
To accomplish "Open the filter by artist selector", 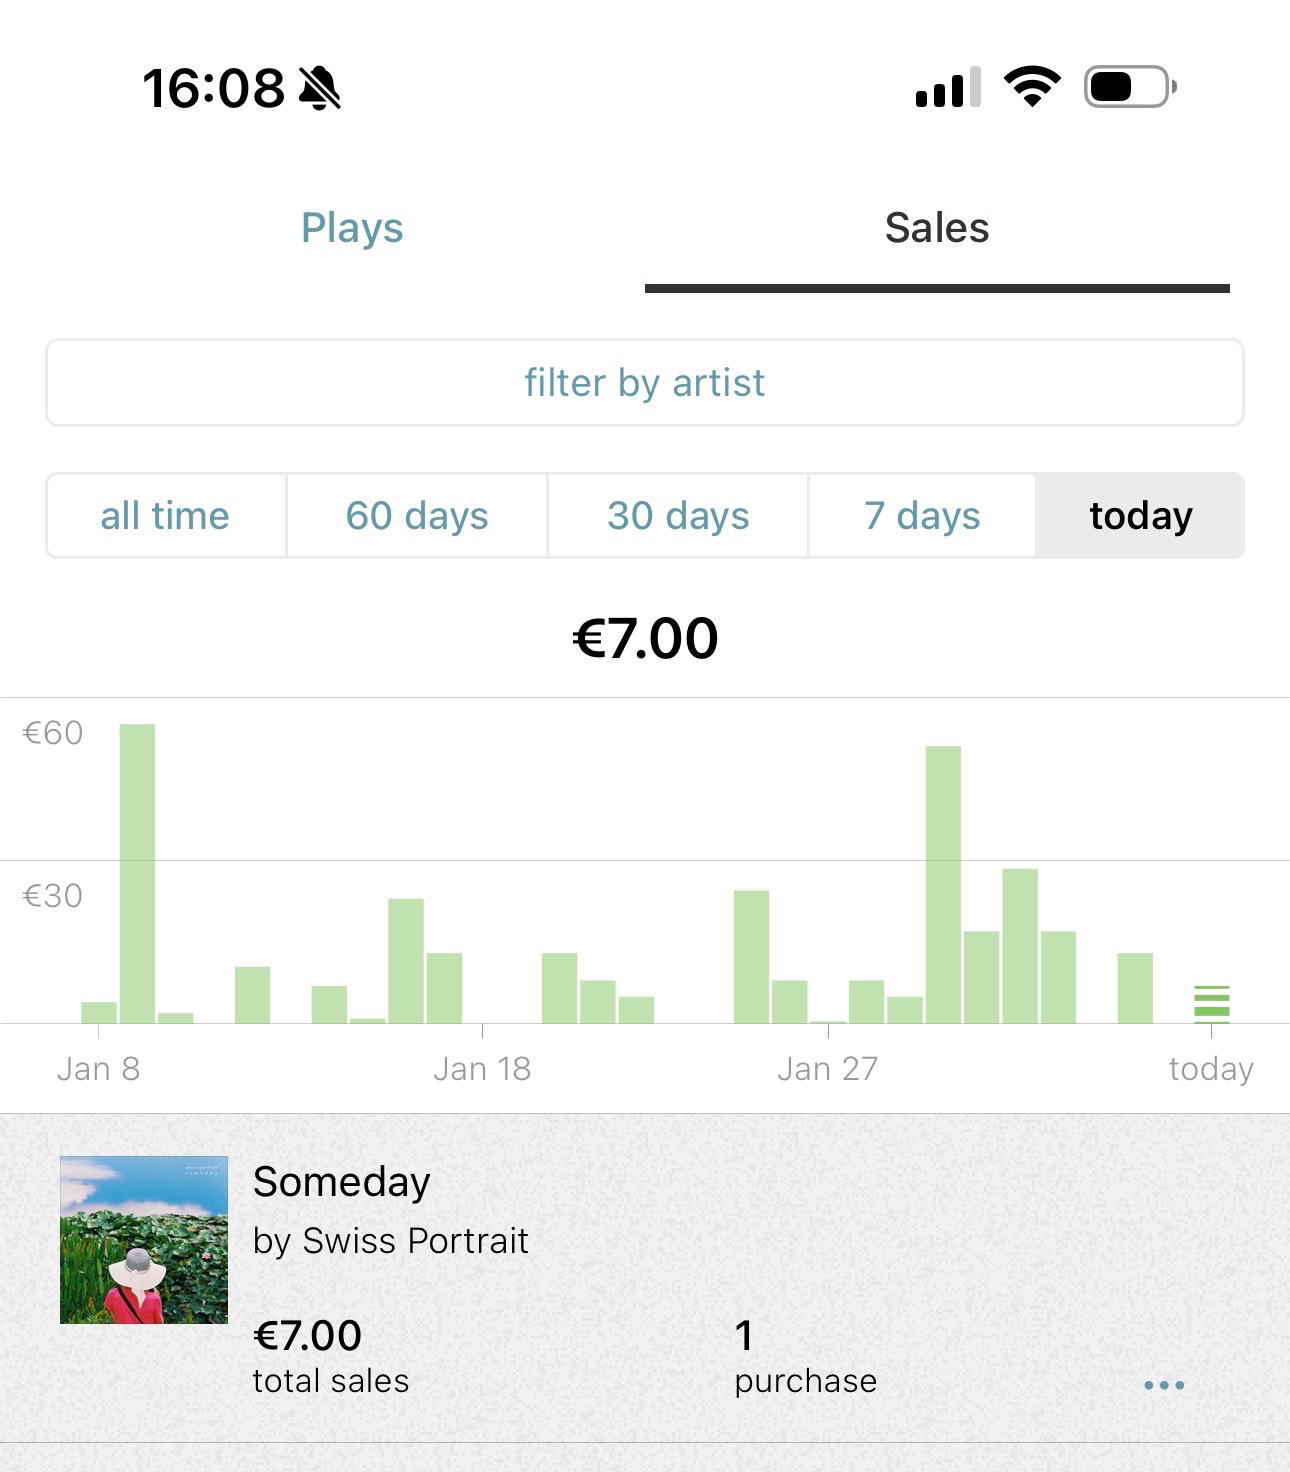I will tap(645, 383).
